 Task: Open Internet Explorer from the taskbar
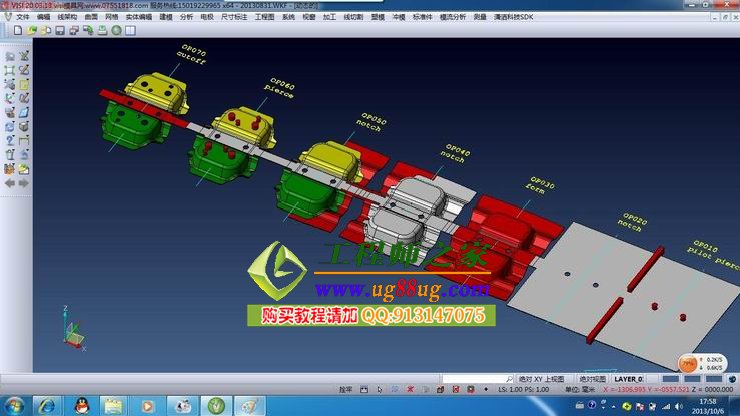(46, 406)
